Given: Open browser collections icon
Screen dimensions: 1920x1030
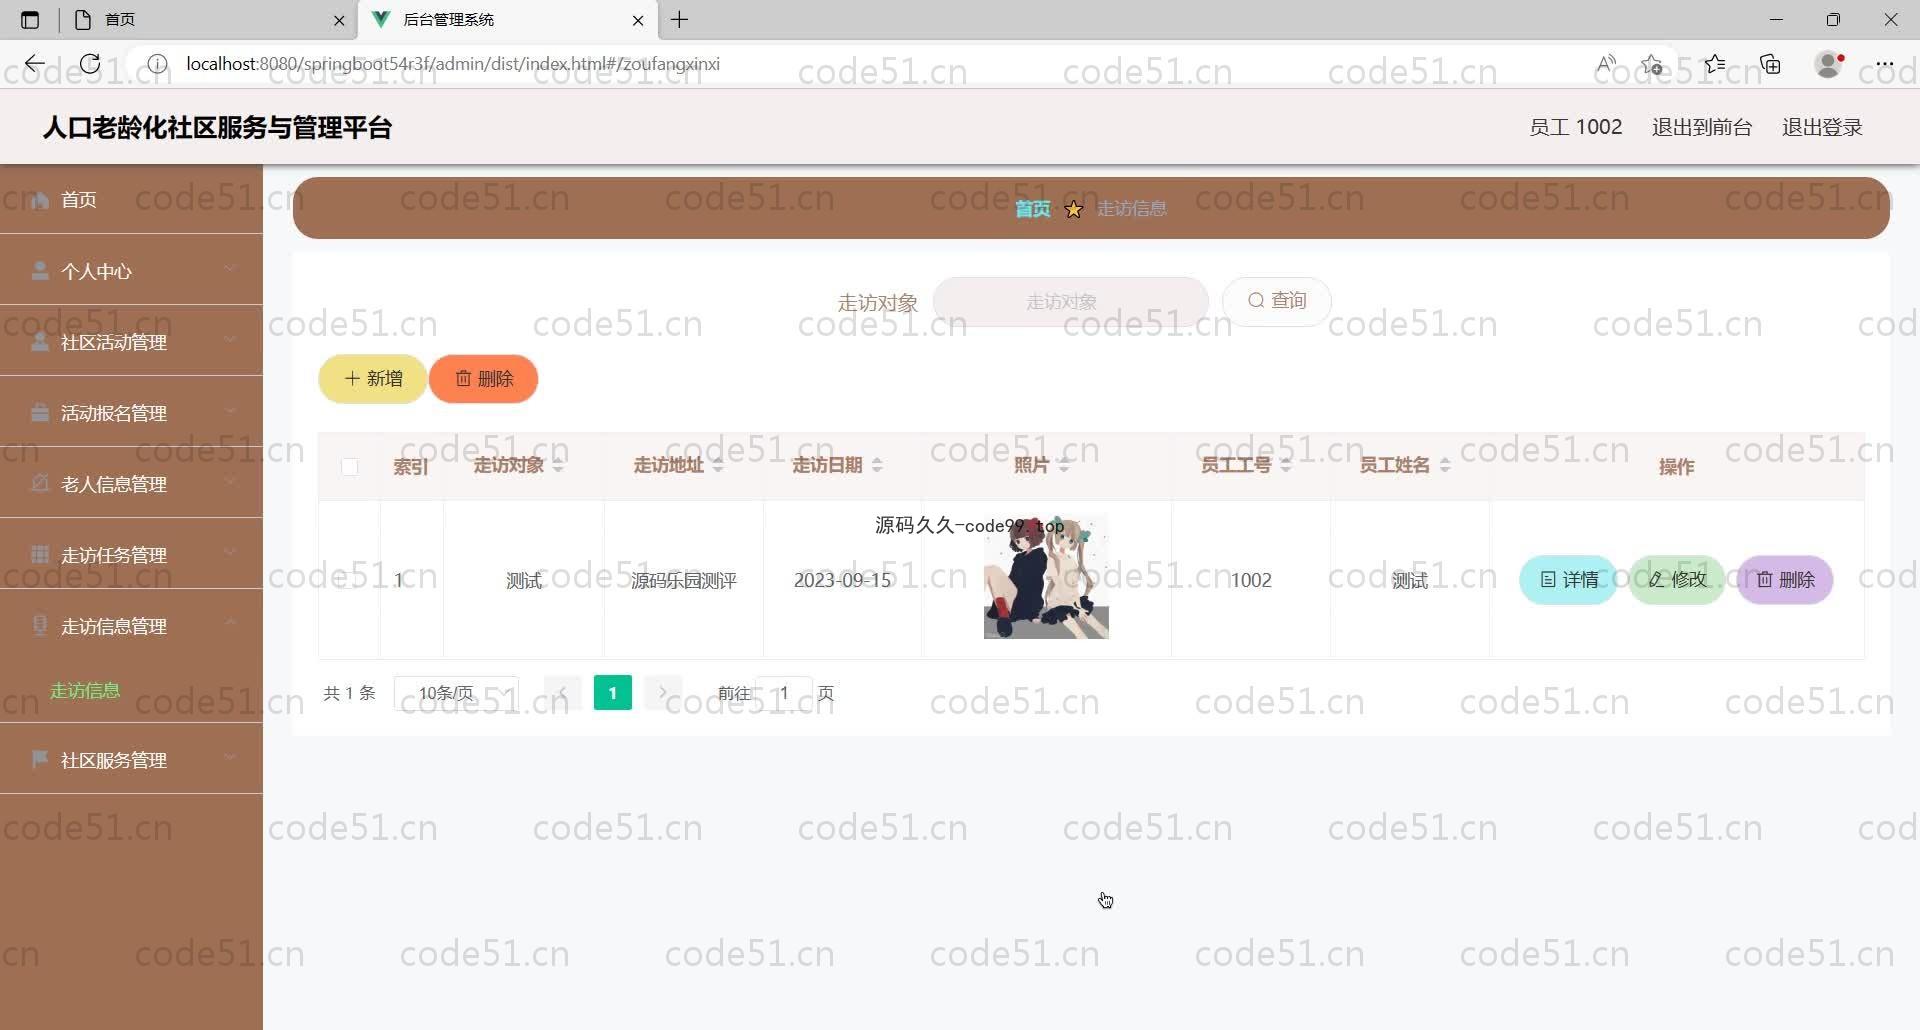Looking at the screenshot, I should tap(1770, 64).
